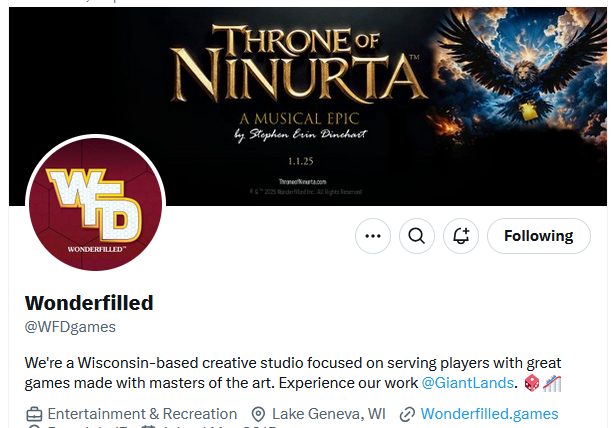This screenshot has height=428, width=611.
Task: Click the red dice emoji in bio
Action: [532, 383]
